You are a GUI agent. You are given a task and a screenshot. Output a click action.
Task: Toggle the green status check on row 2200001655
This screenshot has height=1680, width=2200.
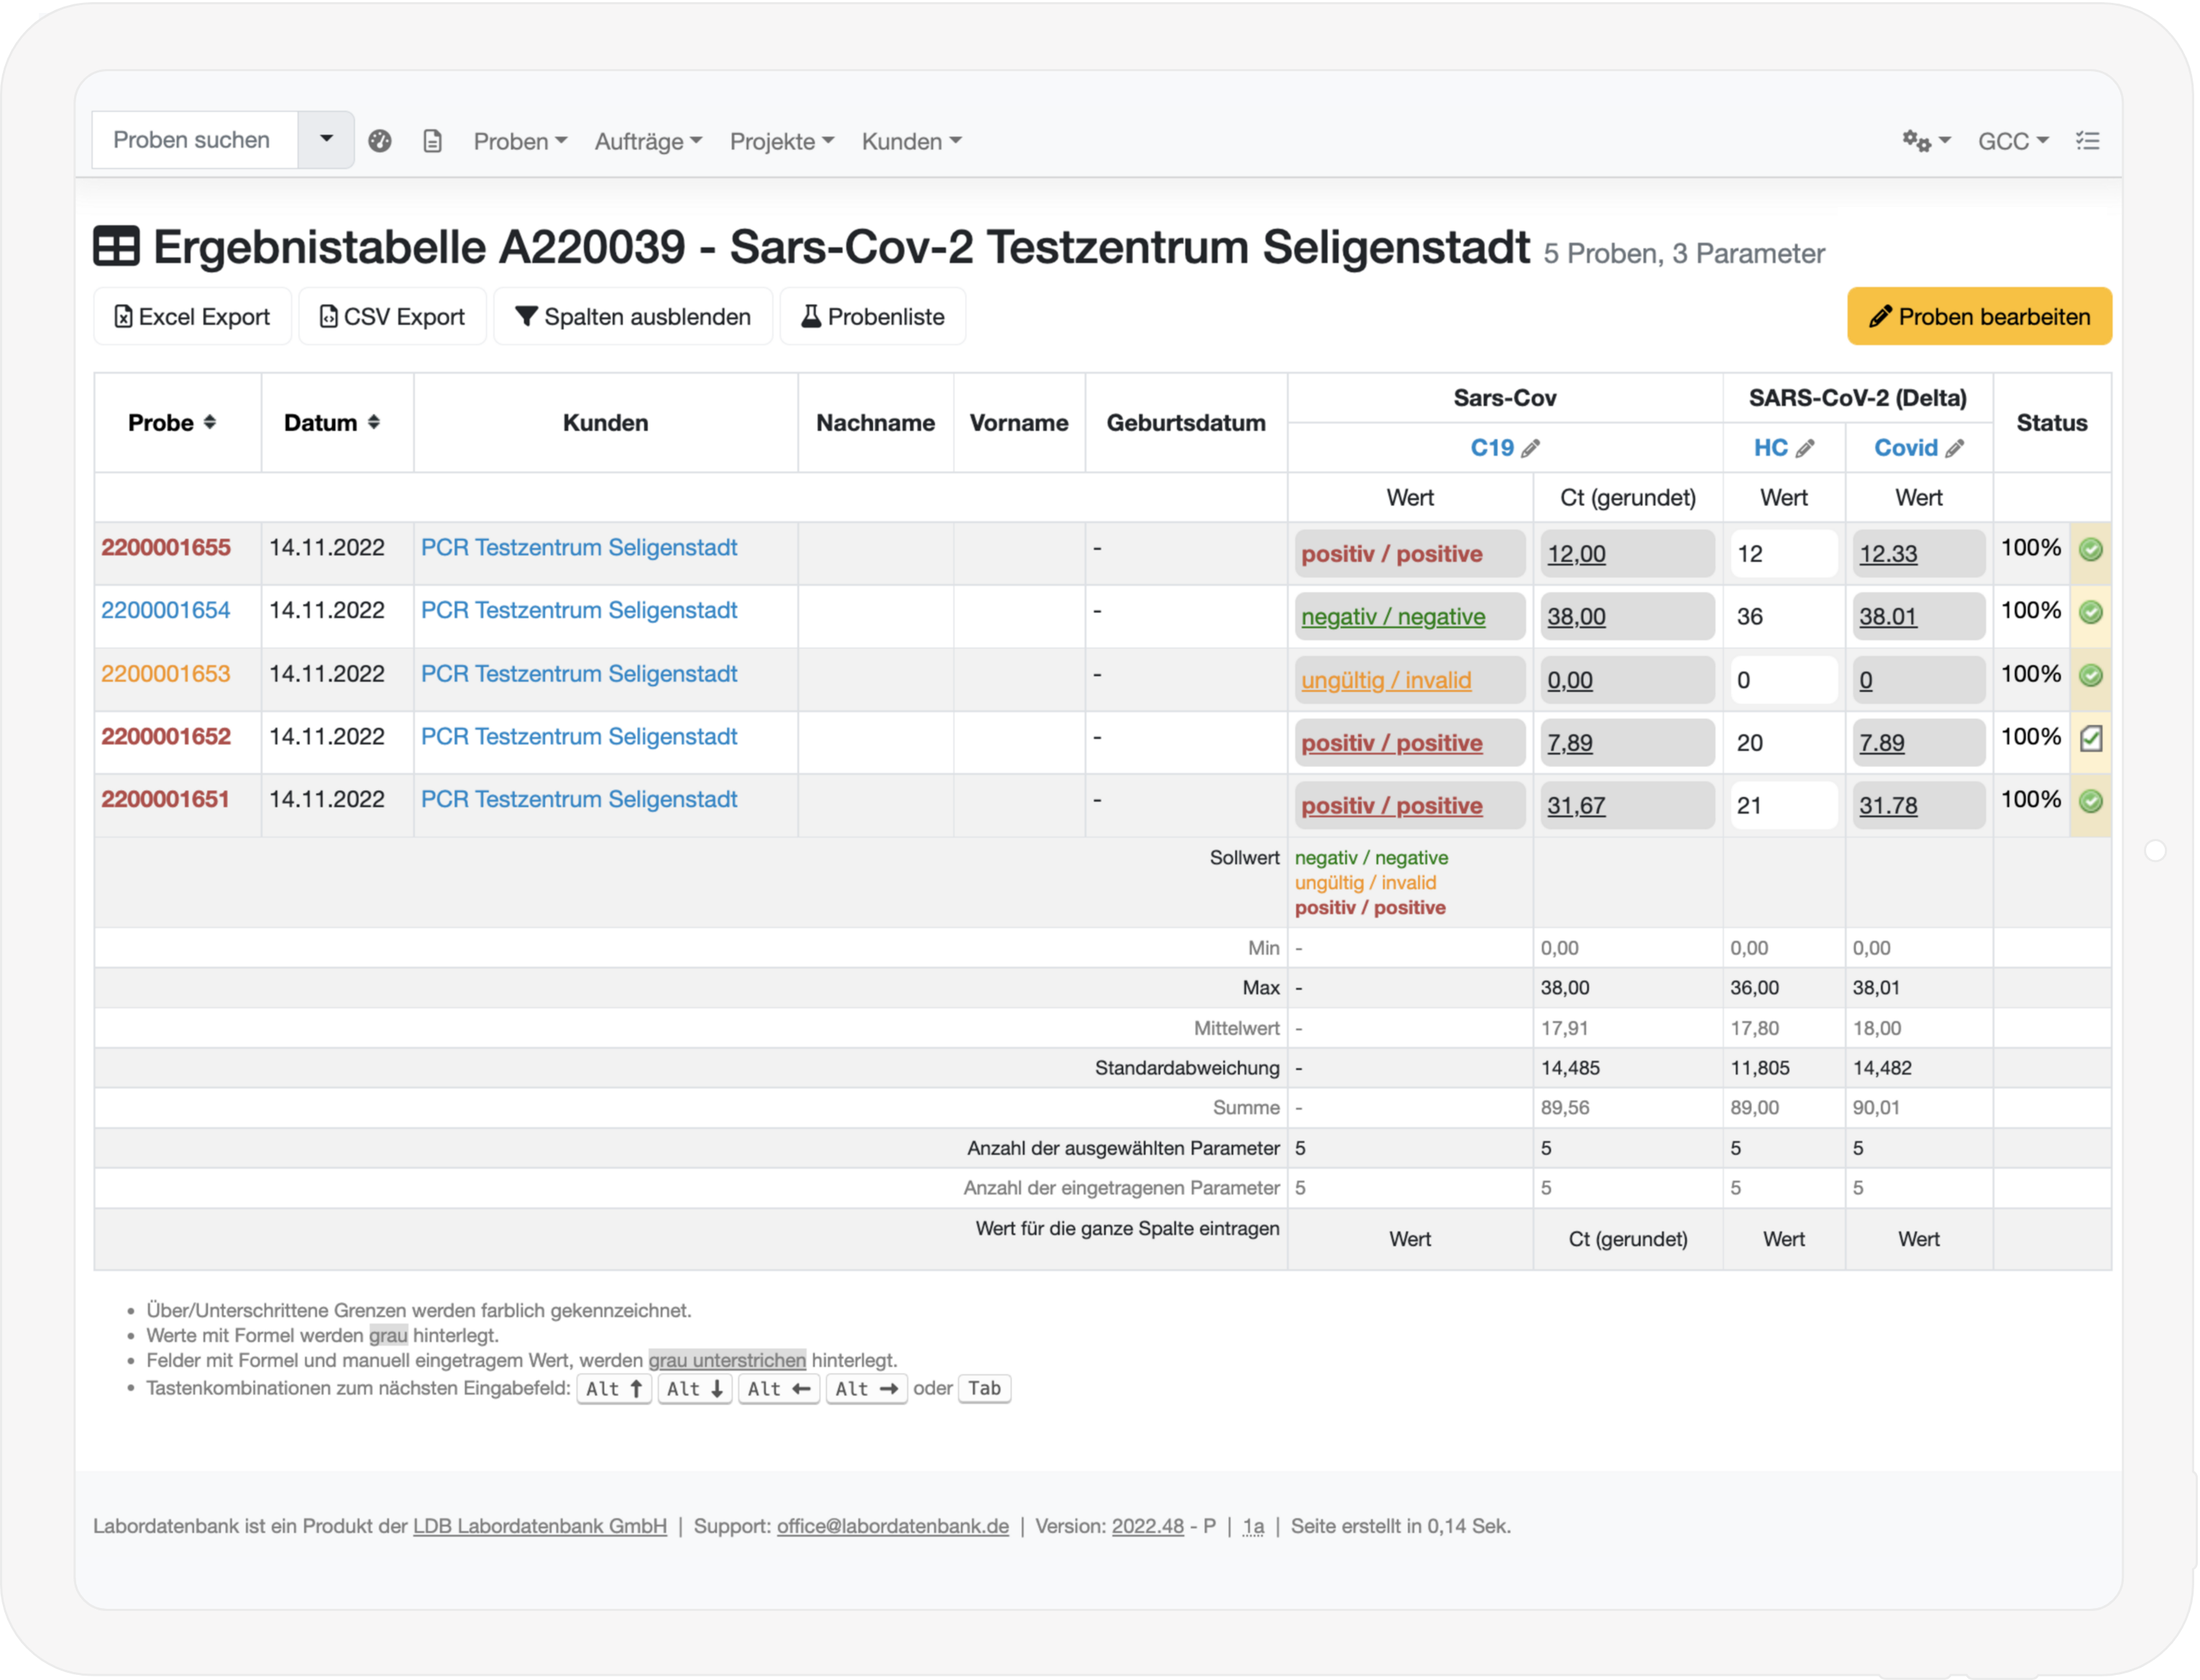[x=2091, y=550]
